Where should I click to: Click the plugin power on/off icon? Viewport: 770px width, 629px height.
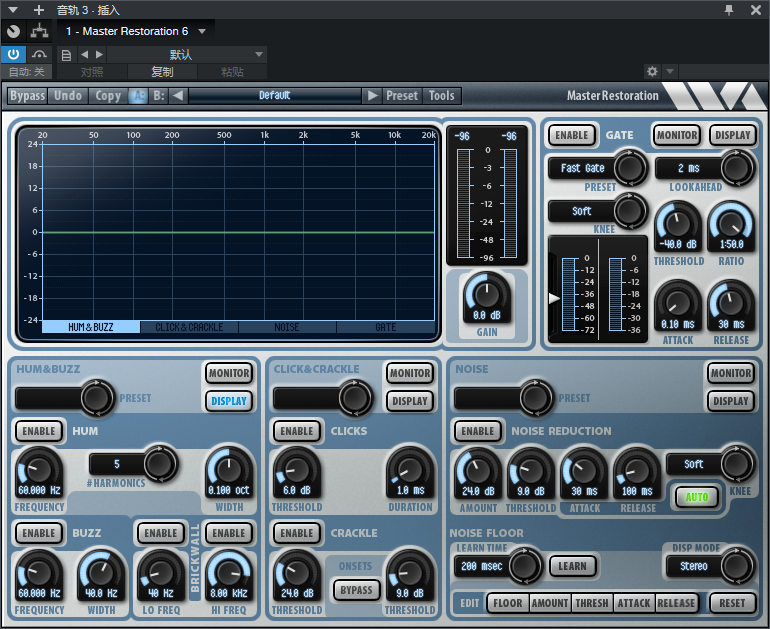pyautogui.click(x=13, y=54)
